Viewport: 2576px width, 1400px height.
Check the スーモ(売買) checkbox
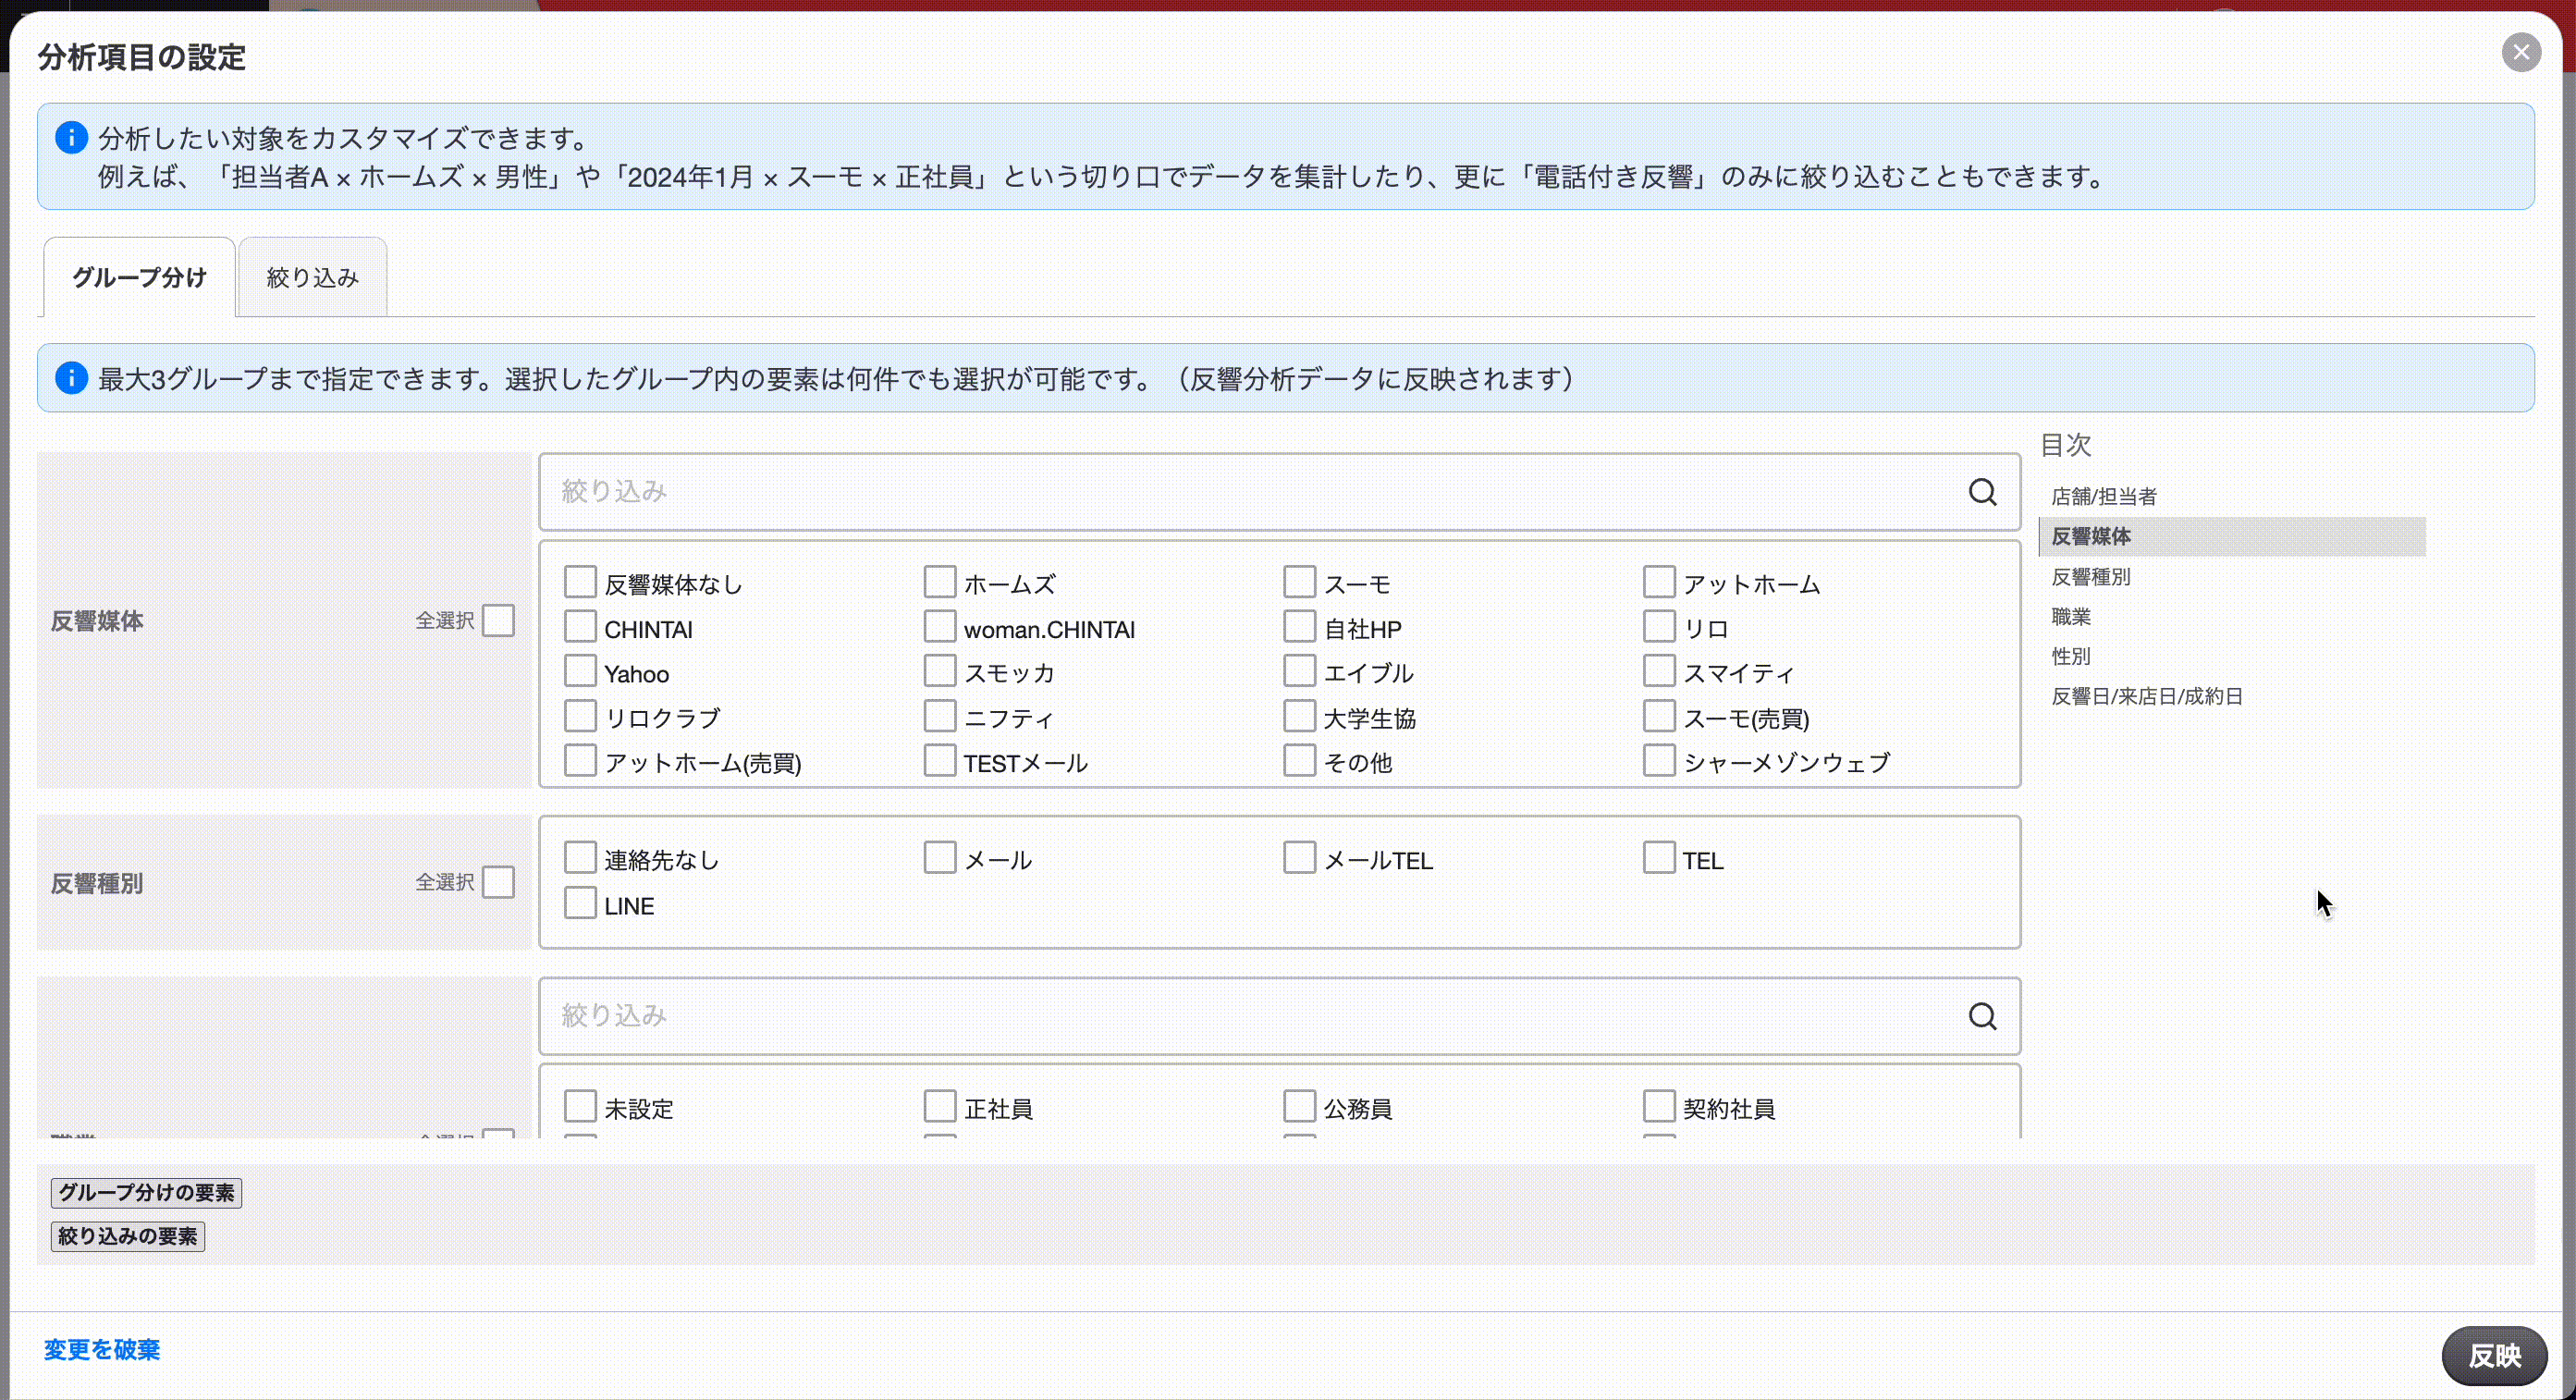(x=1659, y=716)
